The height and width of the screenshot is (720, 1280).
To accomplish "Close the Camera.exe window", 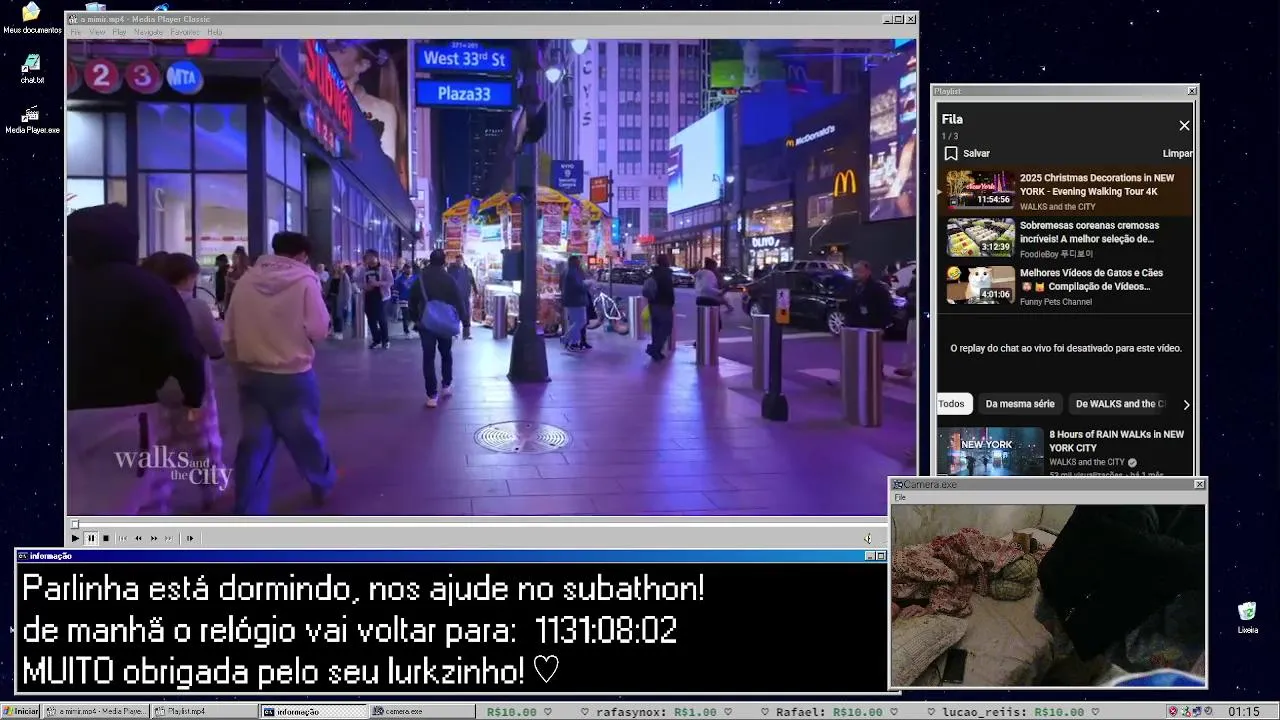I will [1200, 484].
